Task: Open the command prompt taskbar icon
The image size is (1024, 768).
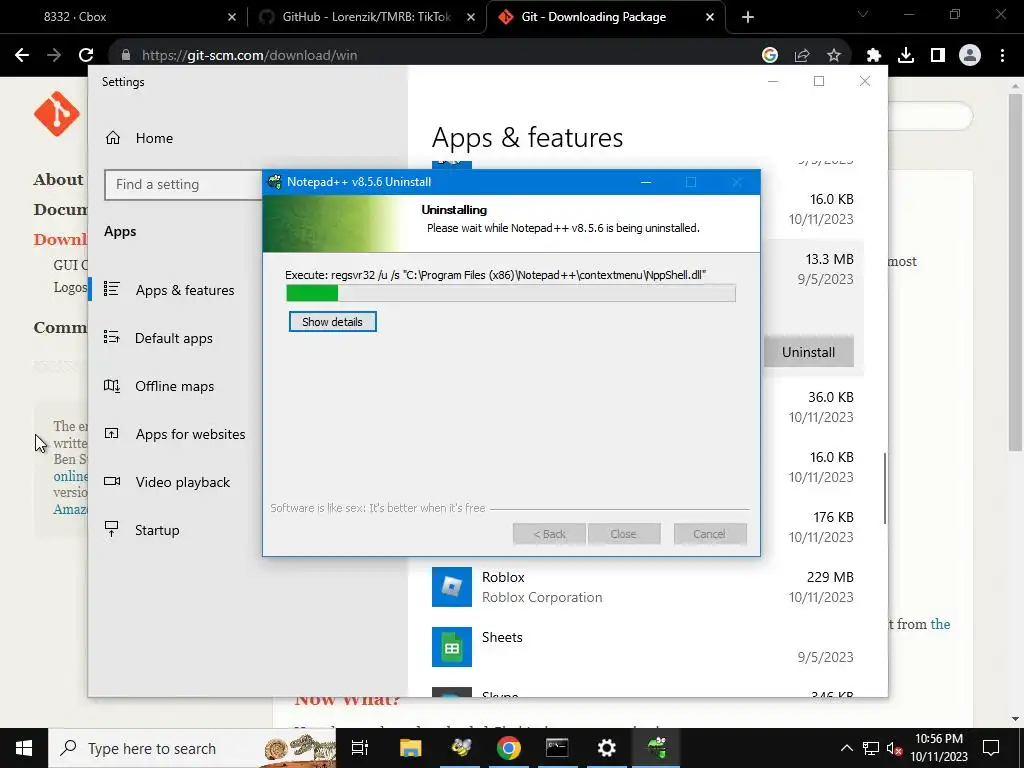Action: click(557, 748)
